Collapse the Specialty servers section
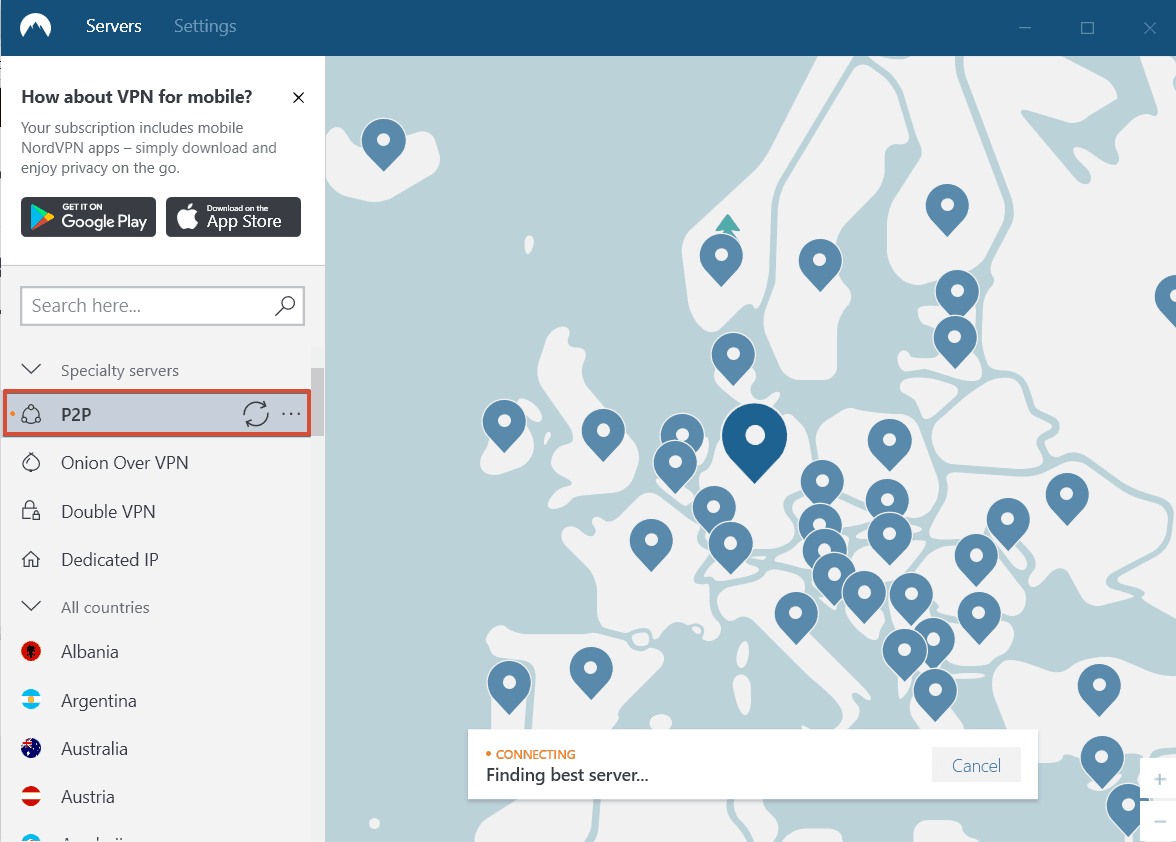The width and height of the screenshot is (1176, 842). point(31,370)
